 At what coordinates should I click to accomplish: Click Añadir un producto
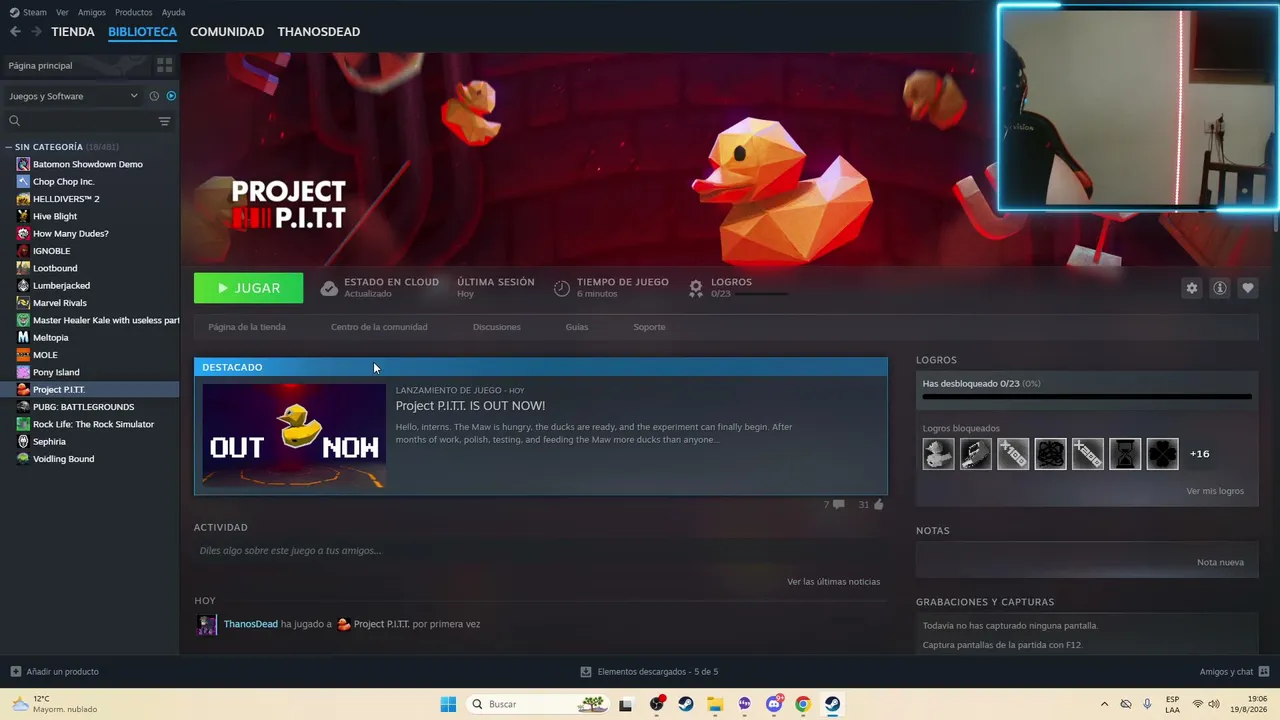[55, 672]
